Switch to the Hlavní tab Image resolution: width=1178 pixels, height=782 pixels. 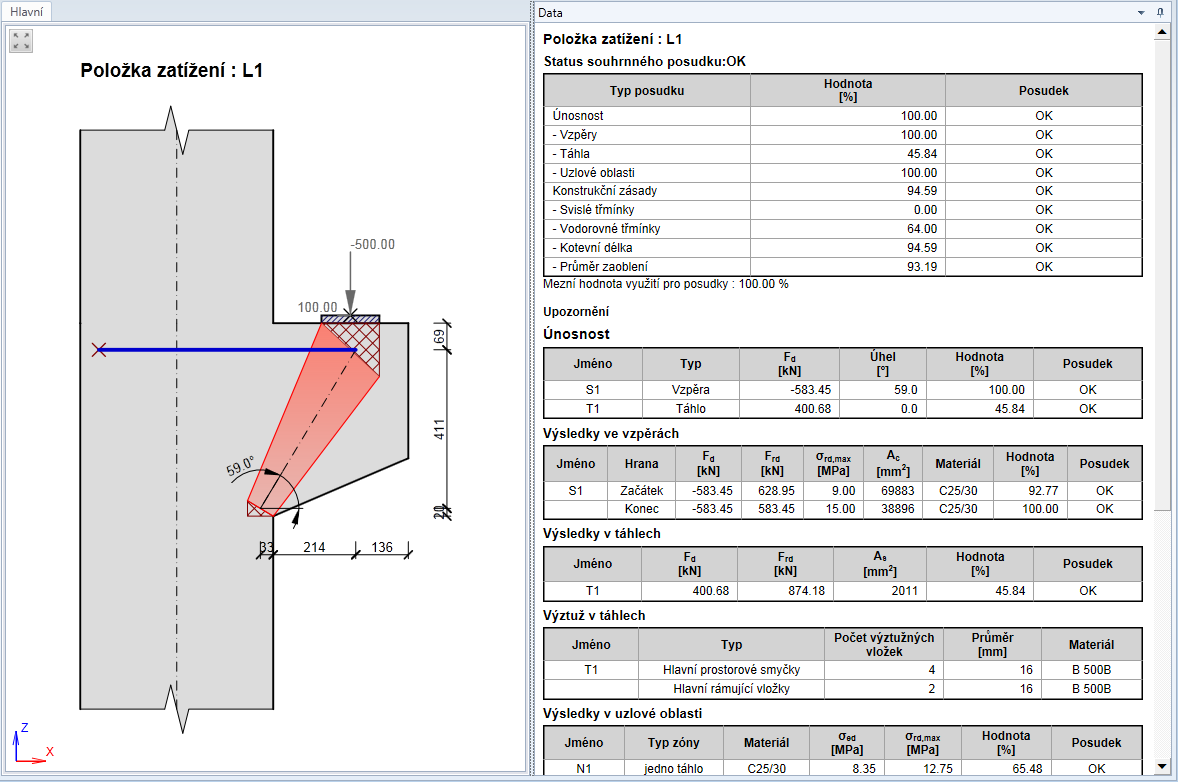(x=27, y=12)
